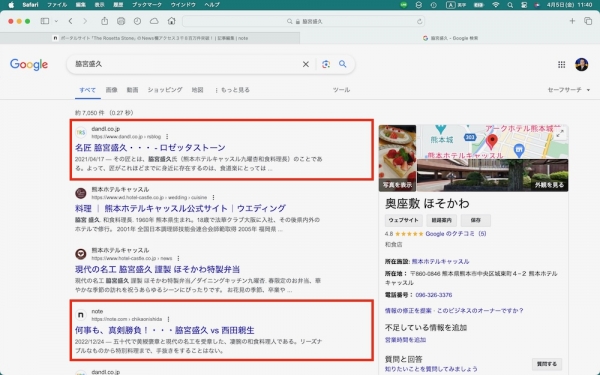The height and width of the screenshot is (375, 600).
Task: Open result 何事も、真剣勝負 脇宮盛久 vs 西田親生
Action: [x=165, y=330]
